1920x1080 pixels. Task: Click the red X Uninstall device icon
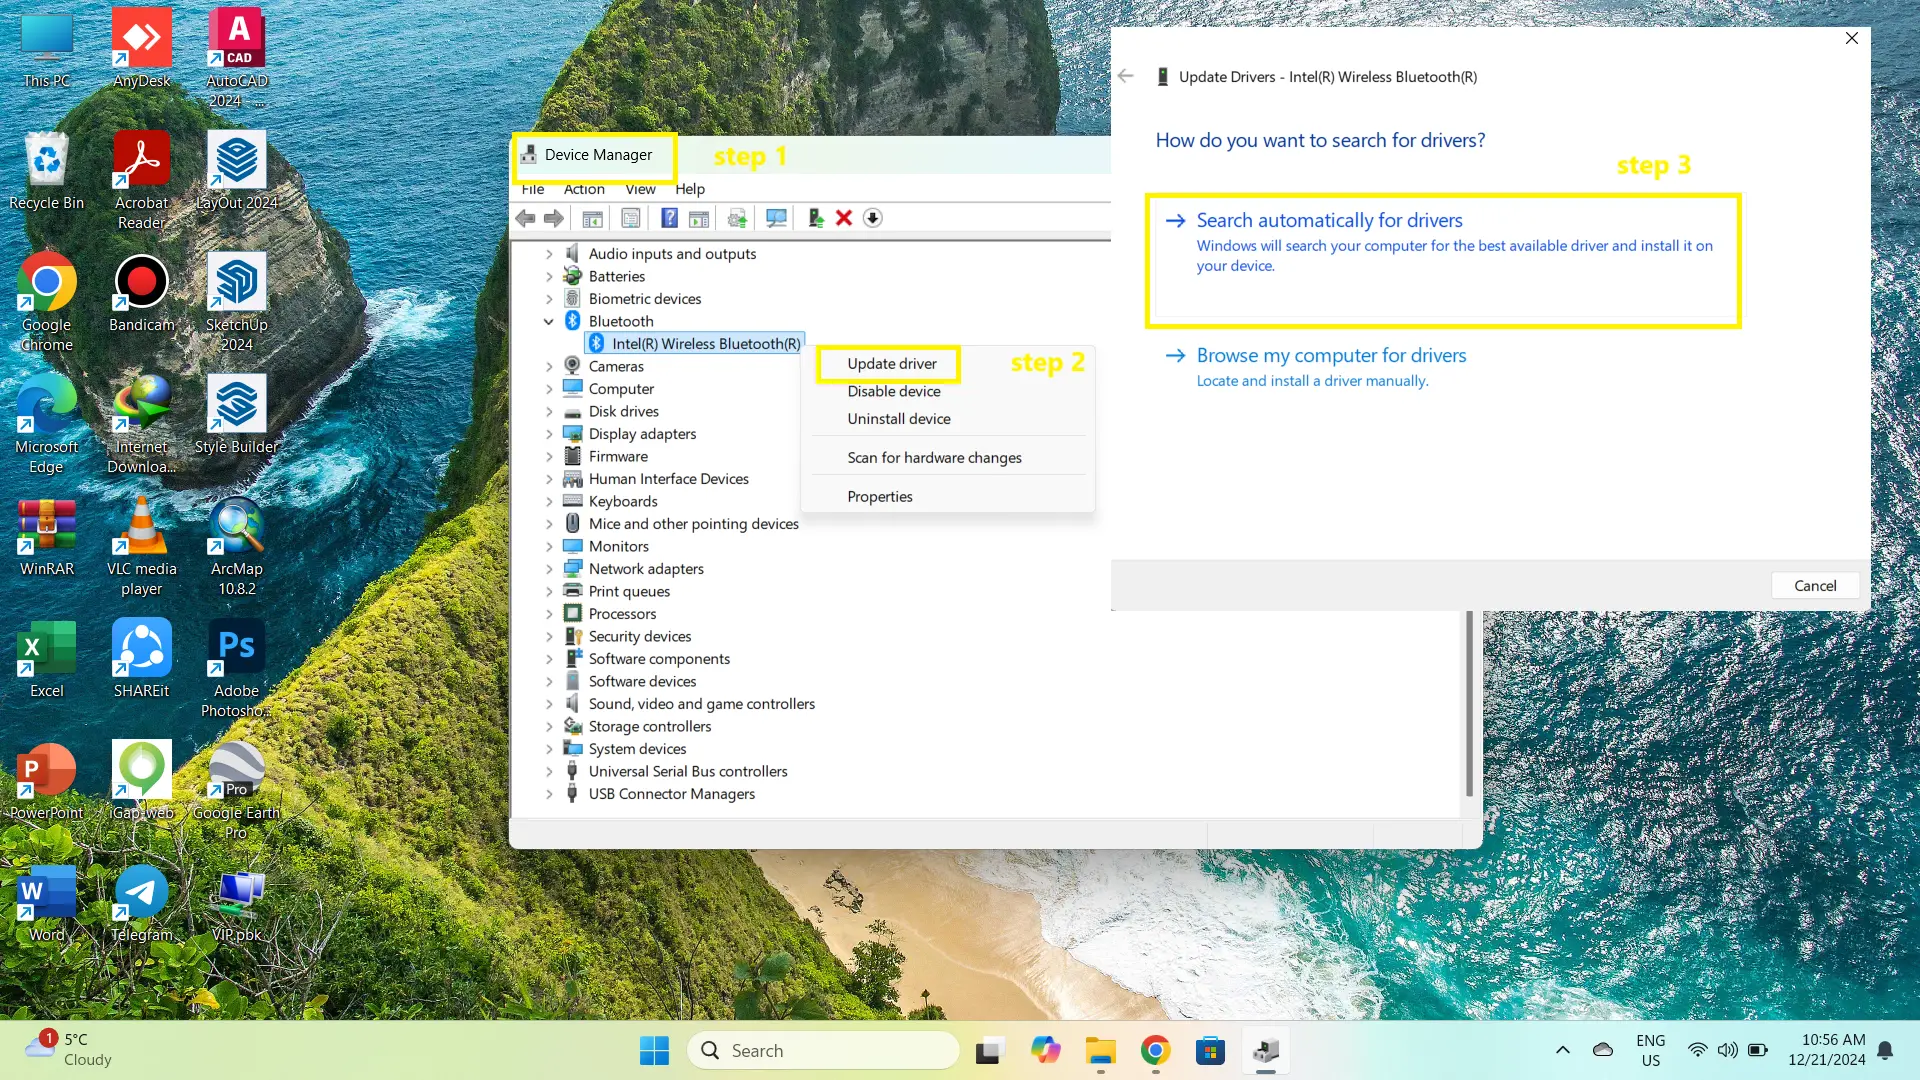pos(844,218)
